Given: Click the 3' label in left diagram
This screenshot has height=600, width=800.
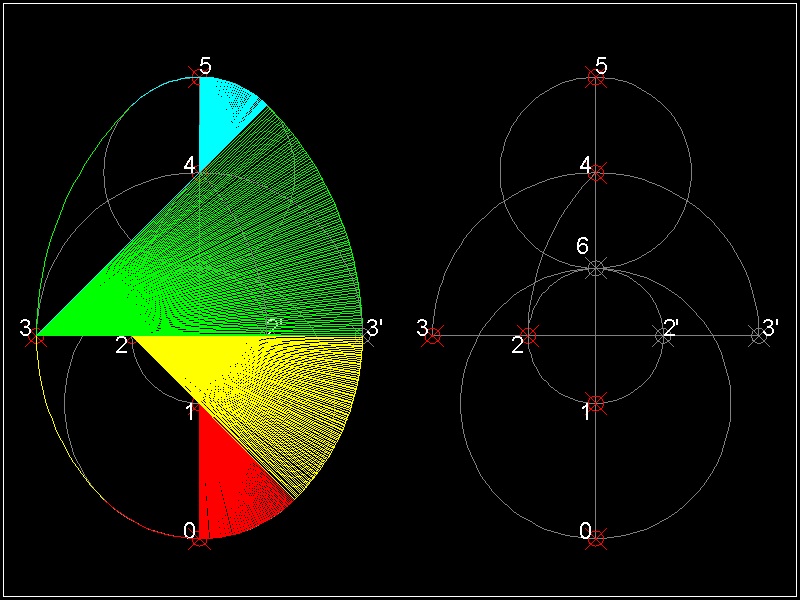Looking at the screenshot, I should pyautogui.click(x=375, y=327).
